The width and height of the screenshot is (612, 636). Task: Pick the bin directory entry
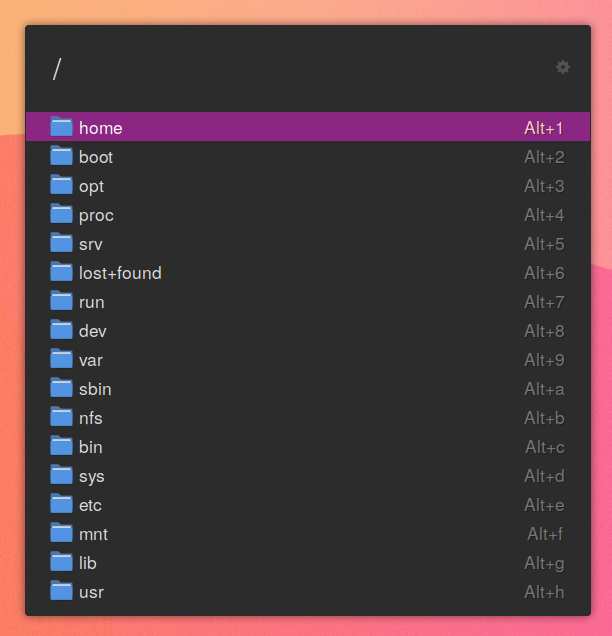tap(308, 447)
